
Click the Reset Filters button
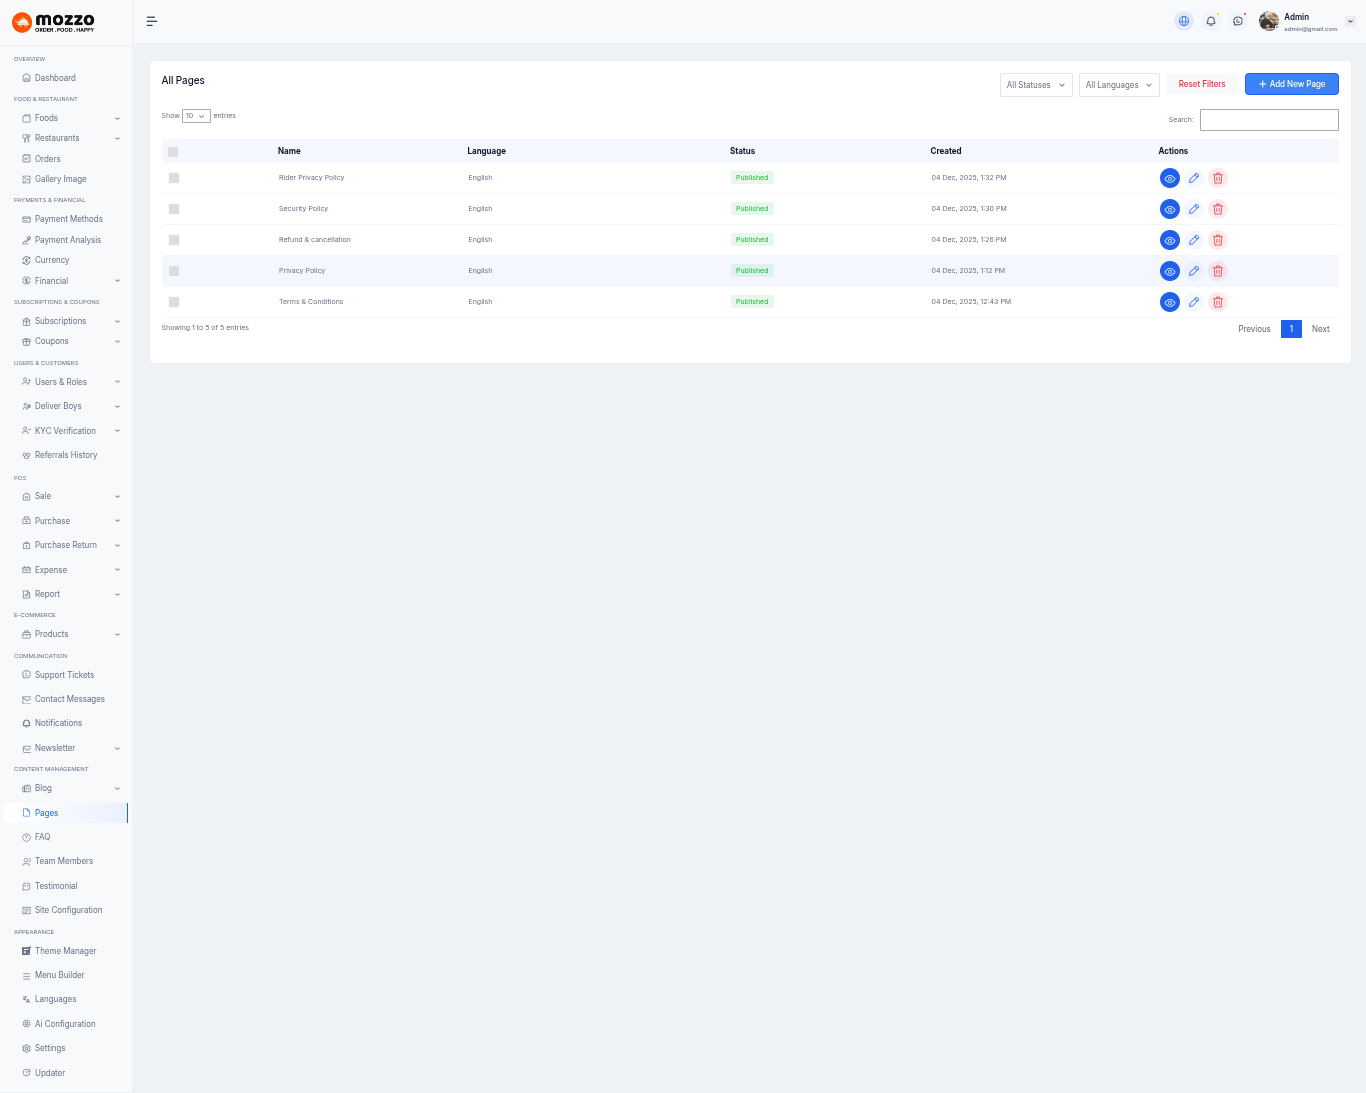point(1201,84)
